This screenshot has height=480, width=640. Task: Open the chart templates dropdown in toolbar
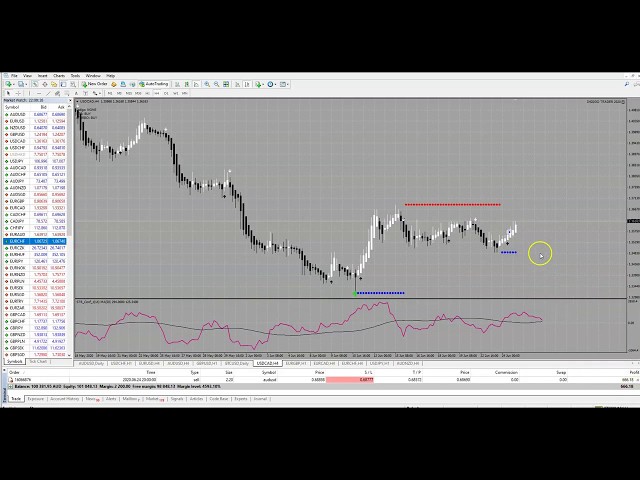point(286,84)
